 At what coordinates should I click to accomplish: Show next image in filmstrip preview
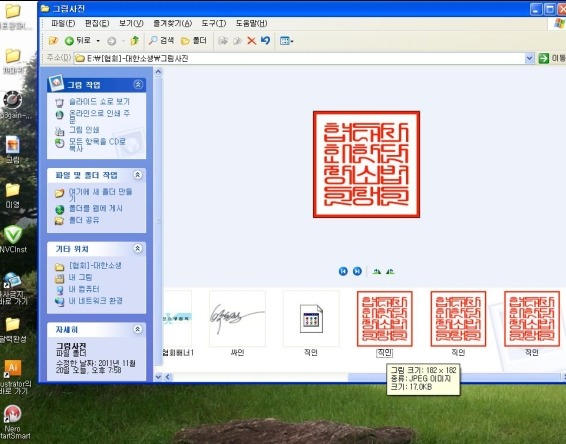[357, 271]
